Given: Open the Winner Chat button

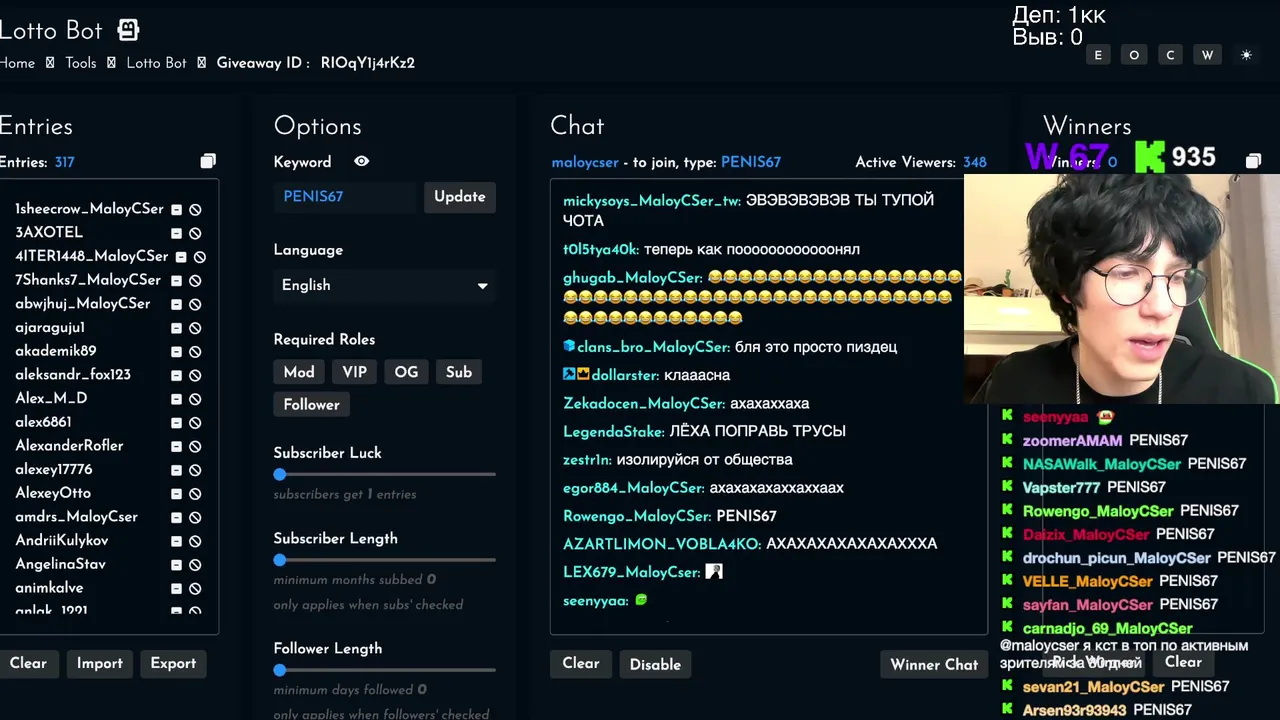Looking at the screenshot, I should click(x=934, y=664).
